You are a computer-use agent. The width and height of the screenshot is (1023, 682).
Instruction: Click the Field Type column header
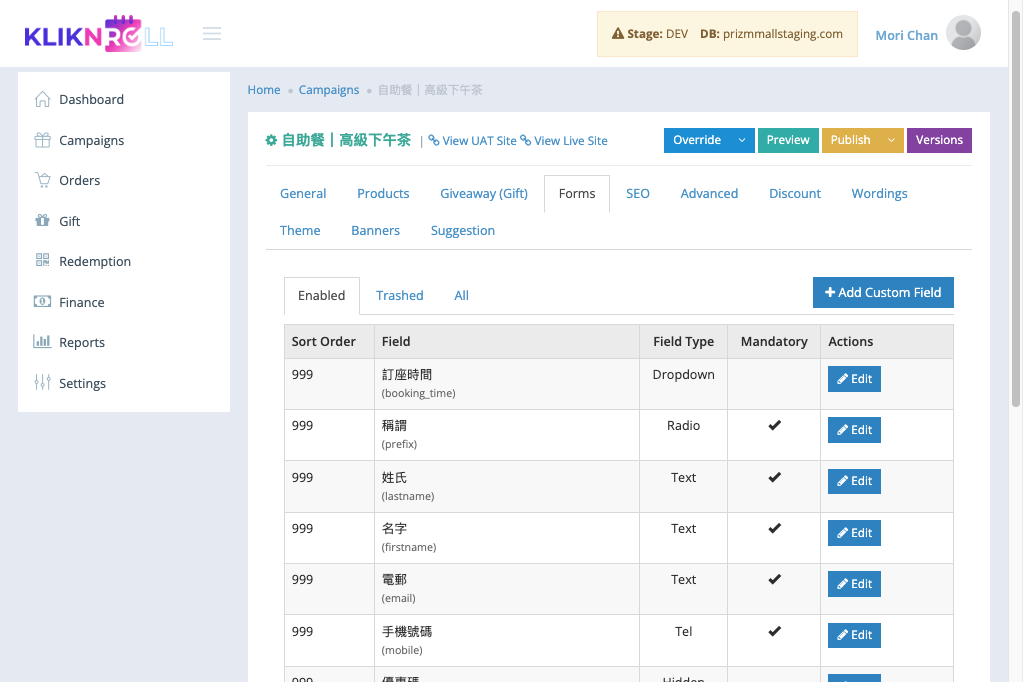pos(683,341)
